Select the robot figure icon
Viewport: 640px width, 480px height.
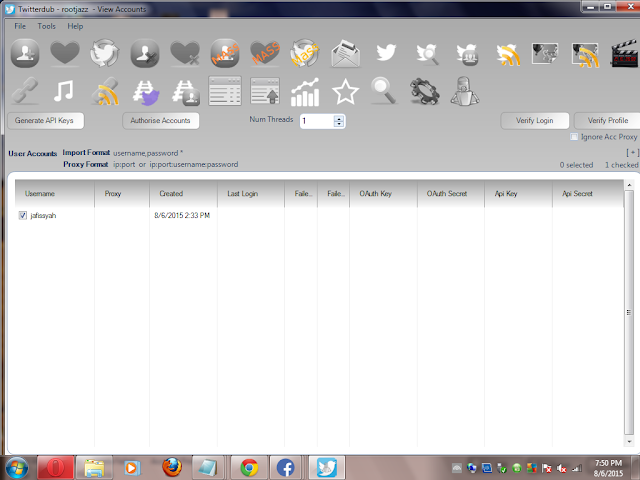click(465, 91)
